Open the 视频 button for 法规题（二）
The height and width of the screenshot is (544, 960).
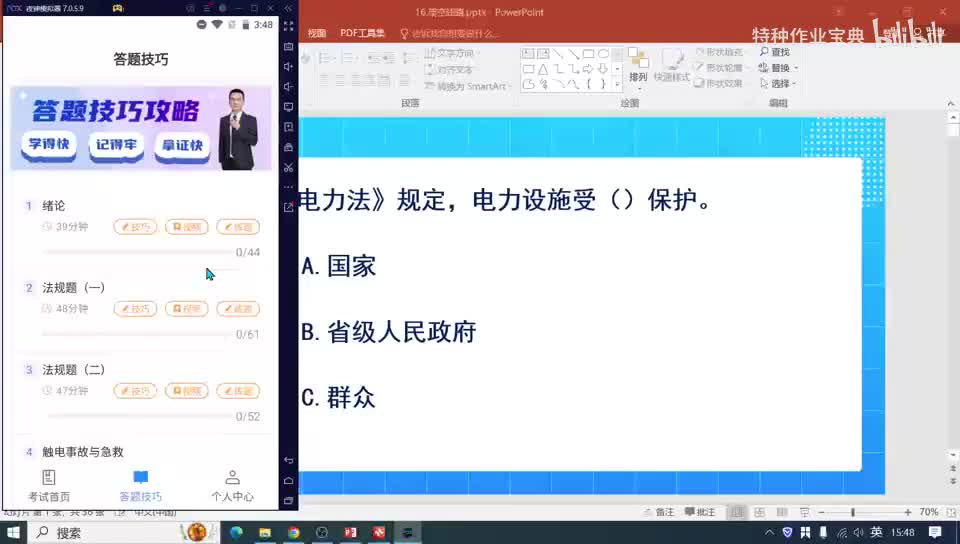[187, 391]
